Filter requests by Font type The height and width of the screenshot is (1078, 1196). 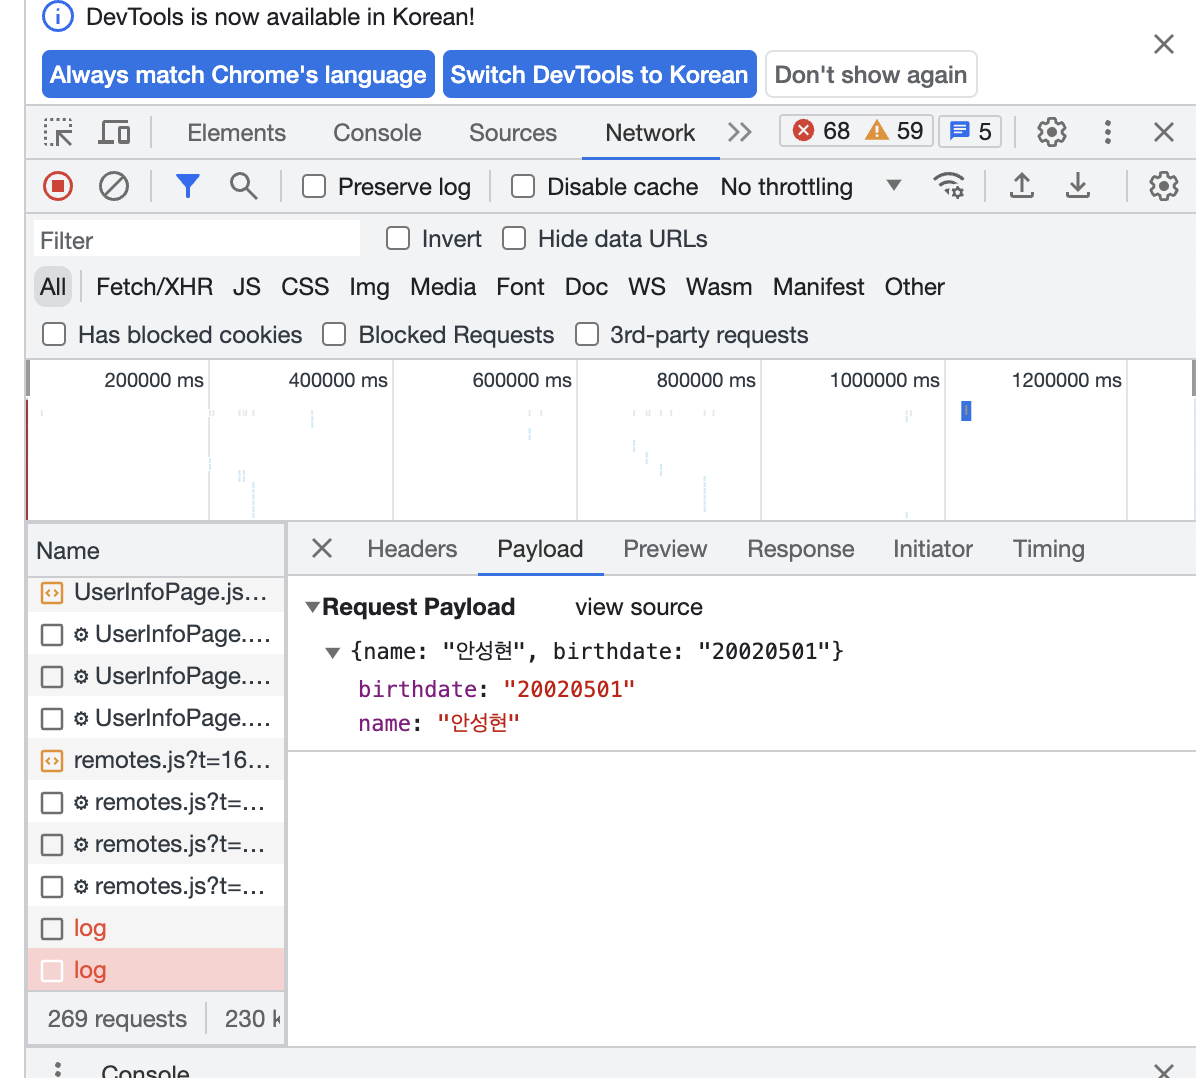[520, 287]
